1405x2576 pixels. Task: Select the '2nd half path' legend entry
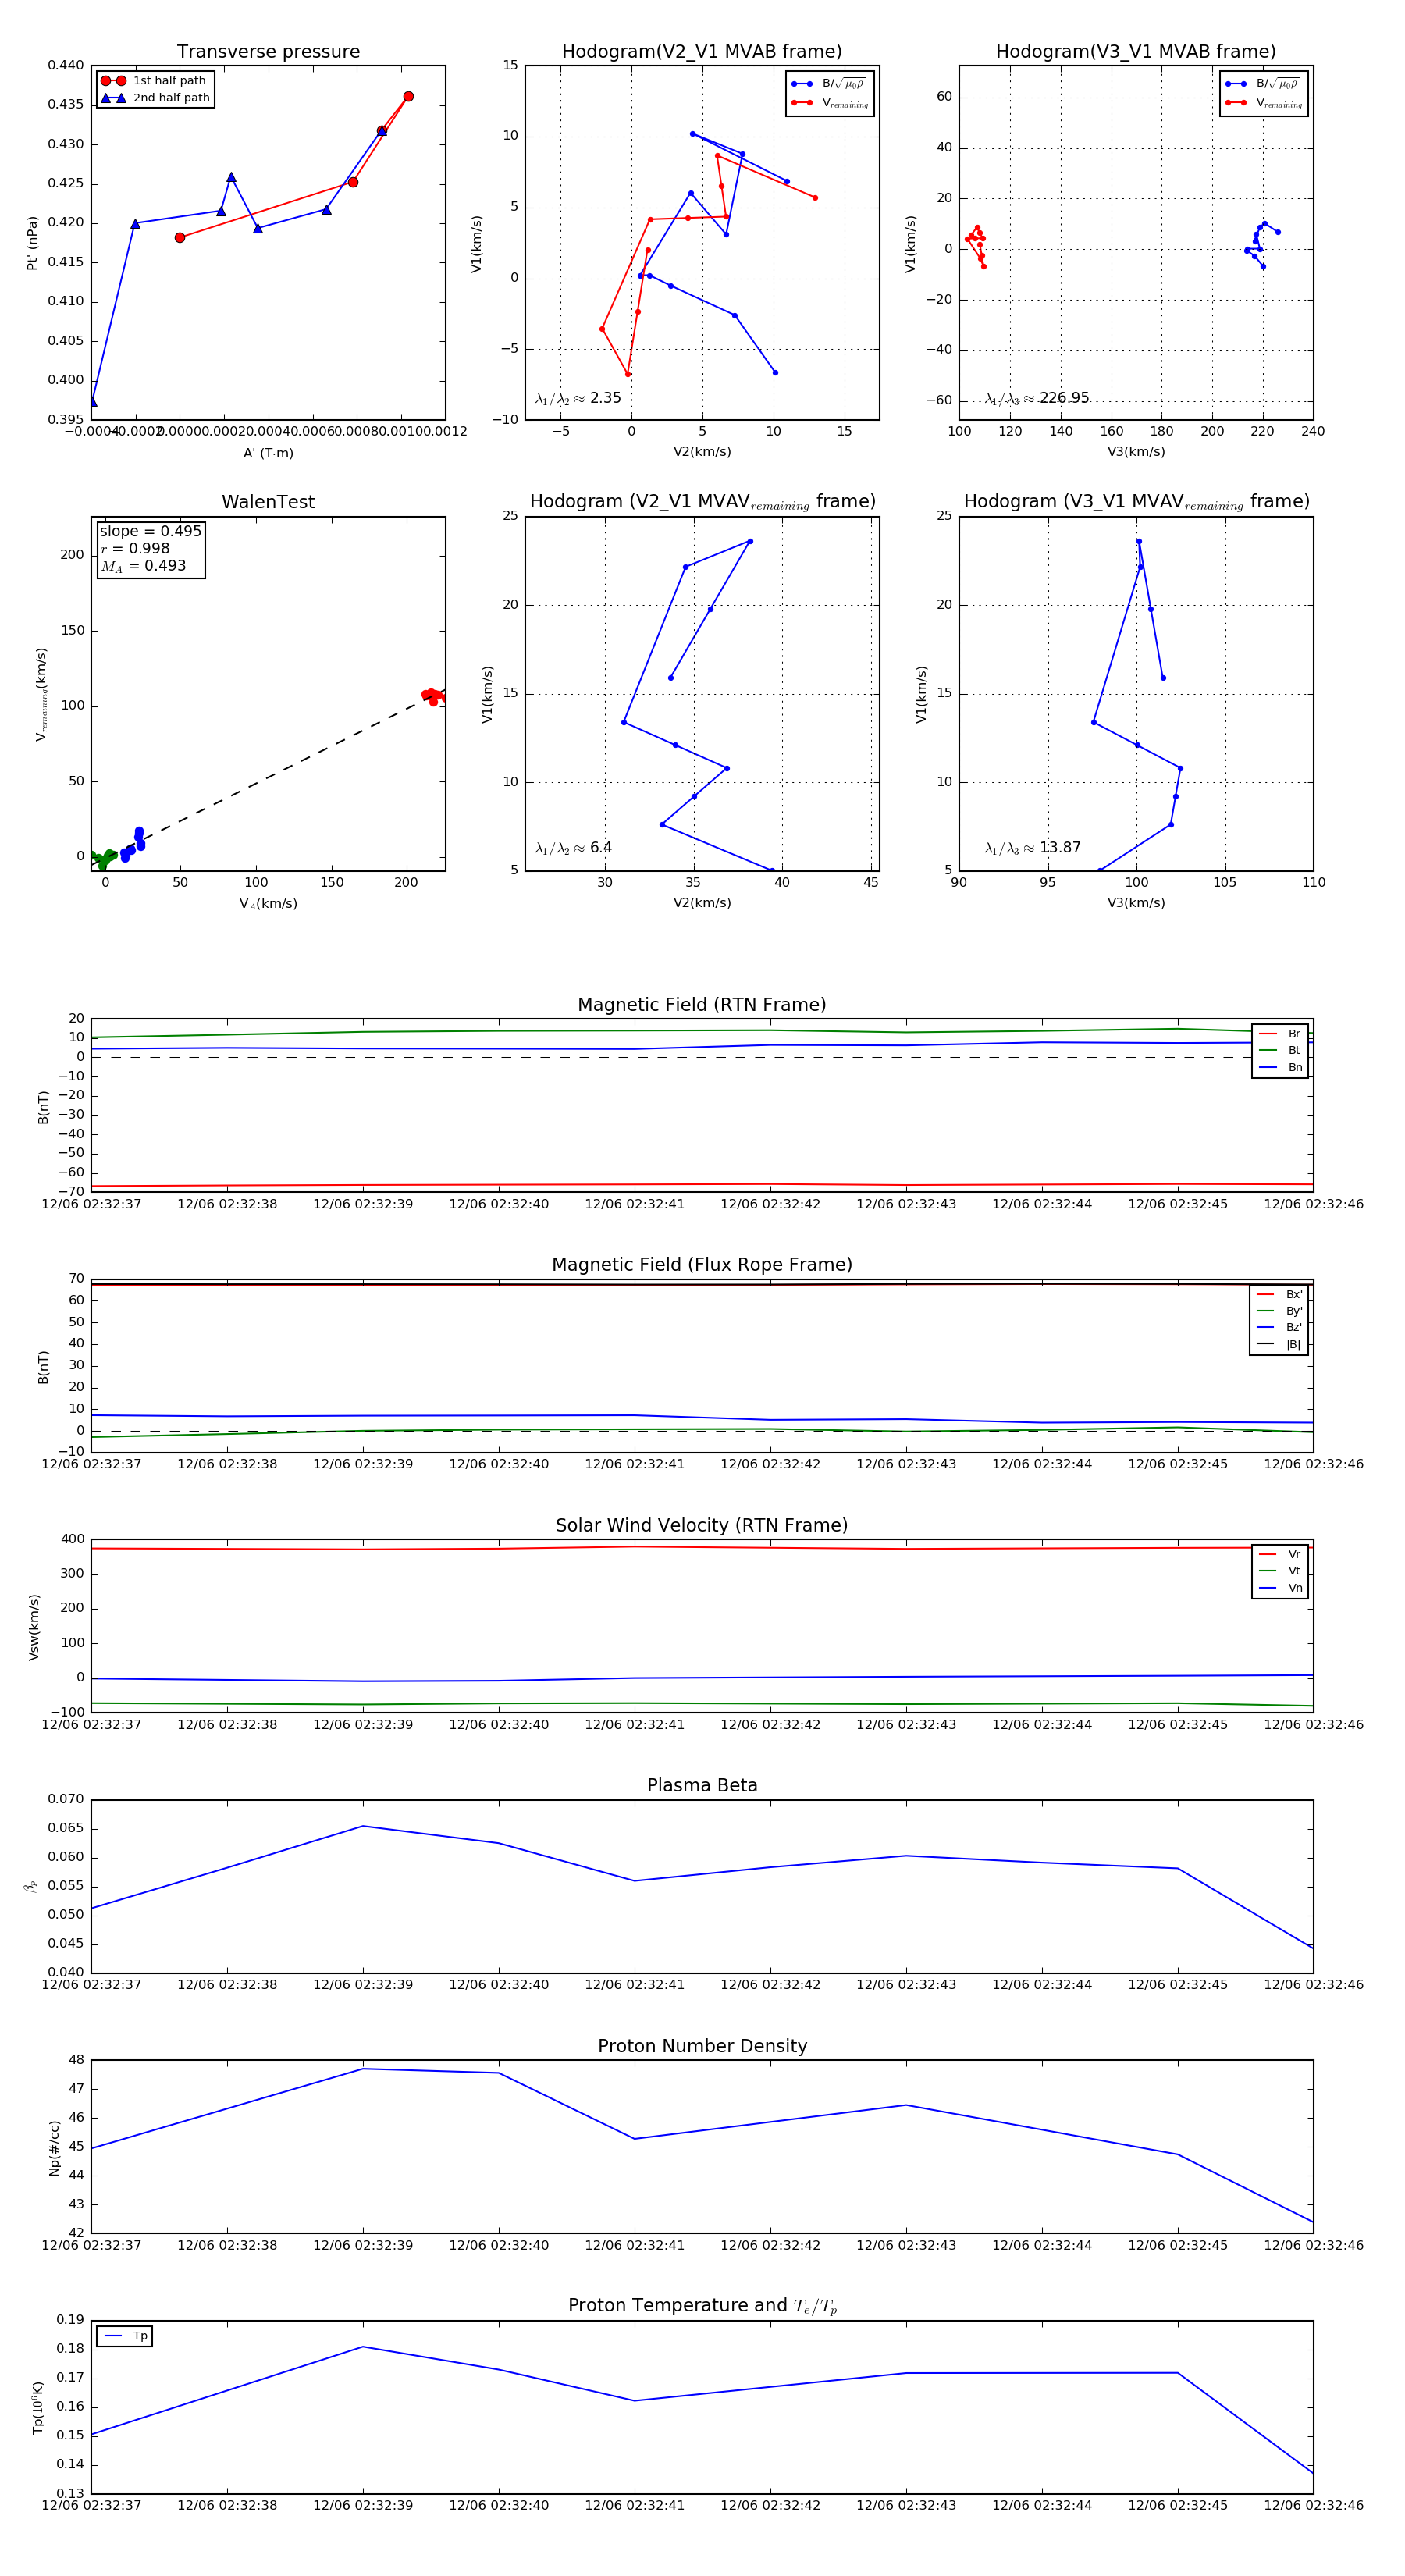pos(154,98)
